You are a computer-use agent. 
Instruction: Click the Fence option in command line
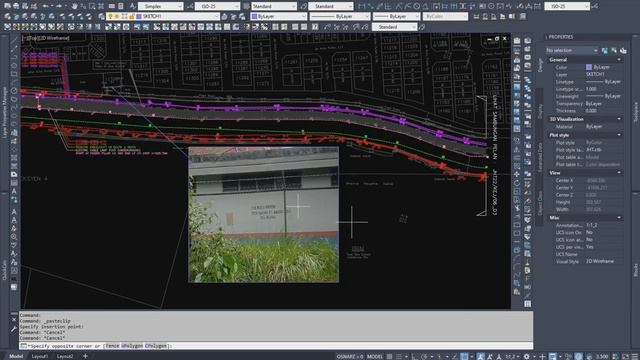coord(112,346)
